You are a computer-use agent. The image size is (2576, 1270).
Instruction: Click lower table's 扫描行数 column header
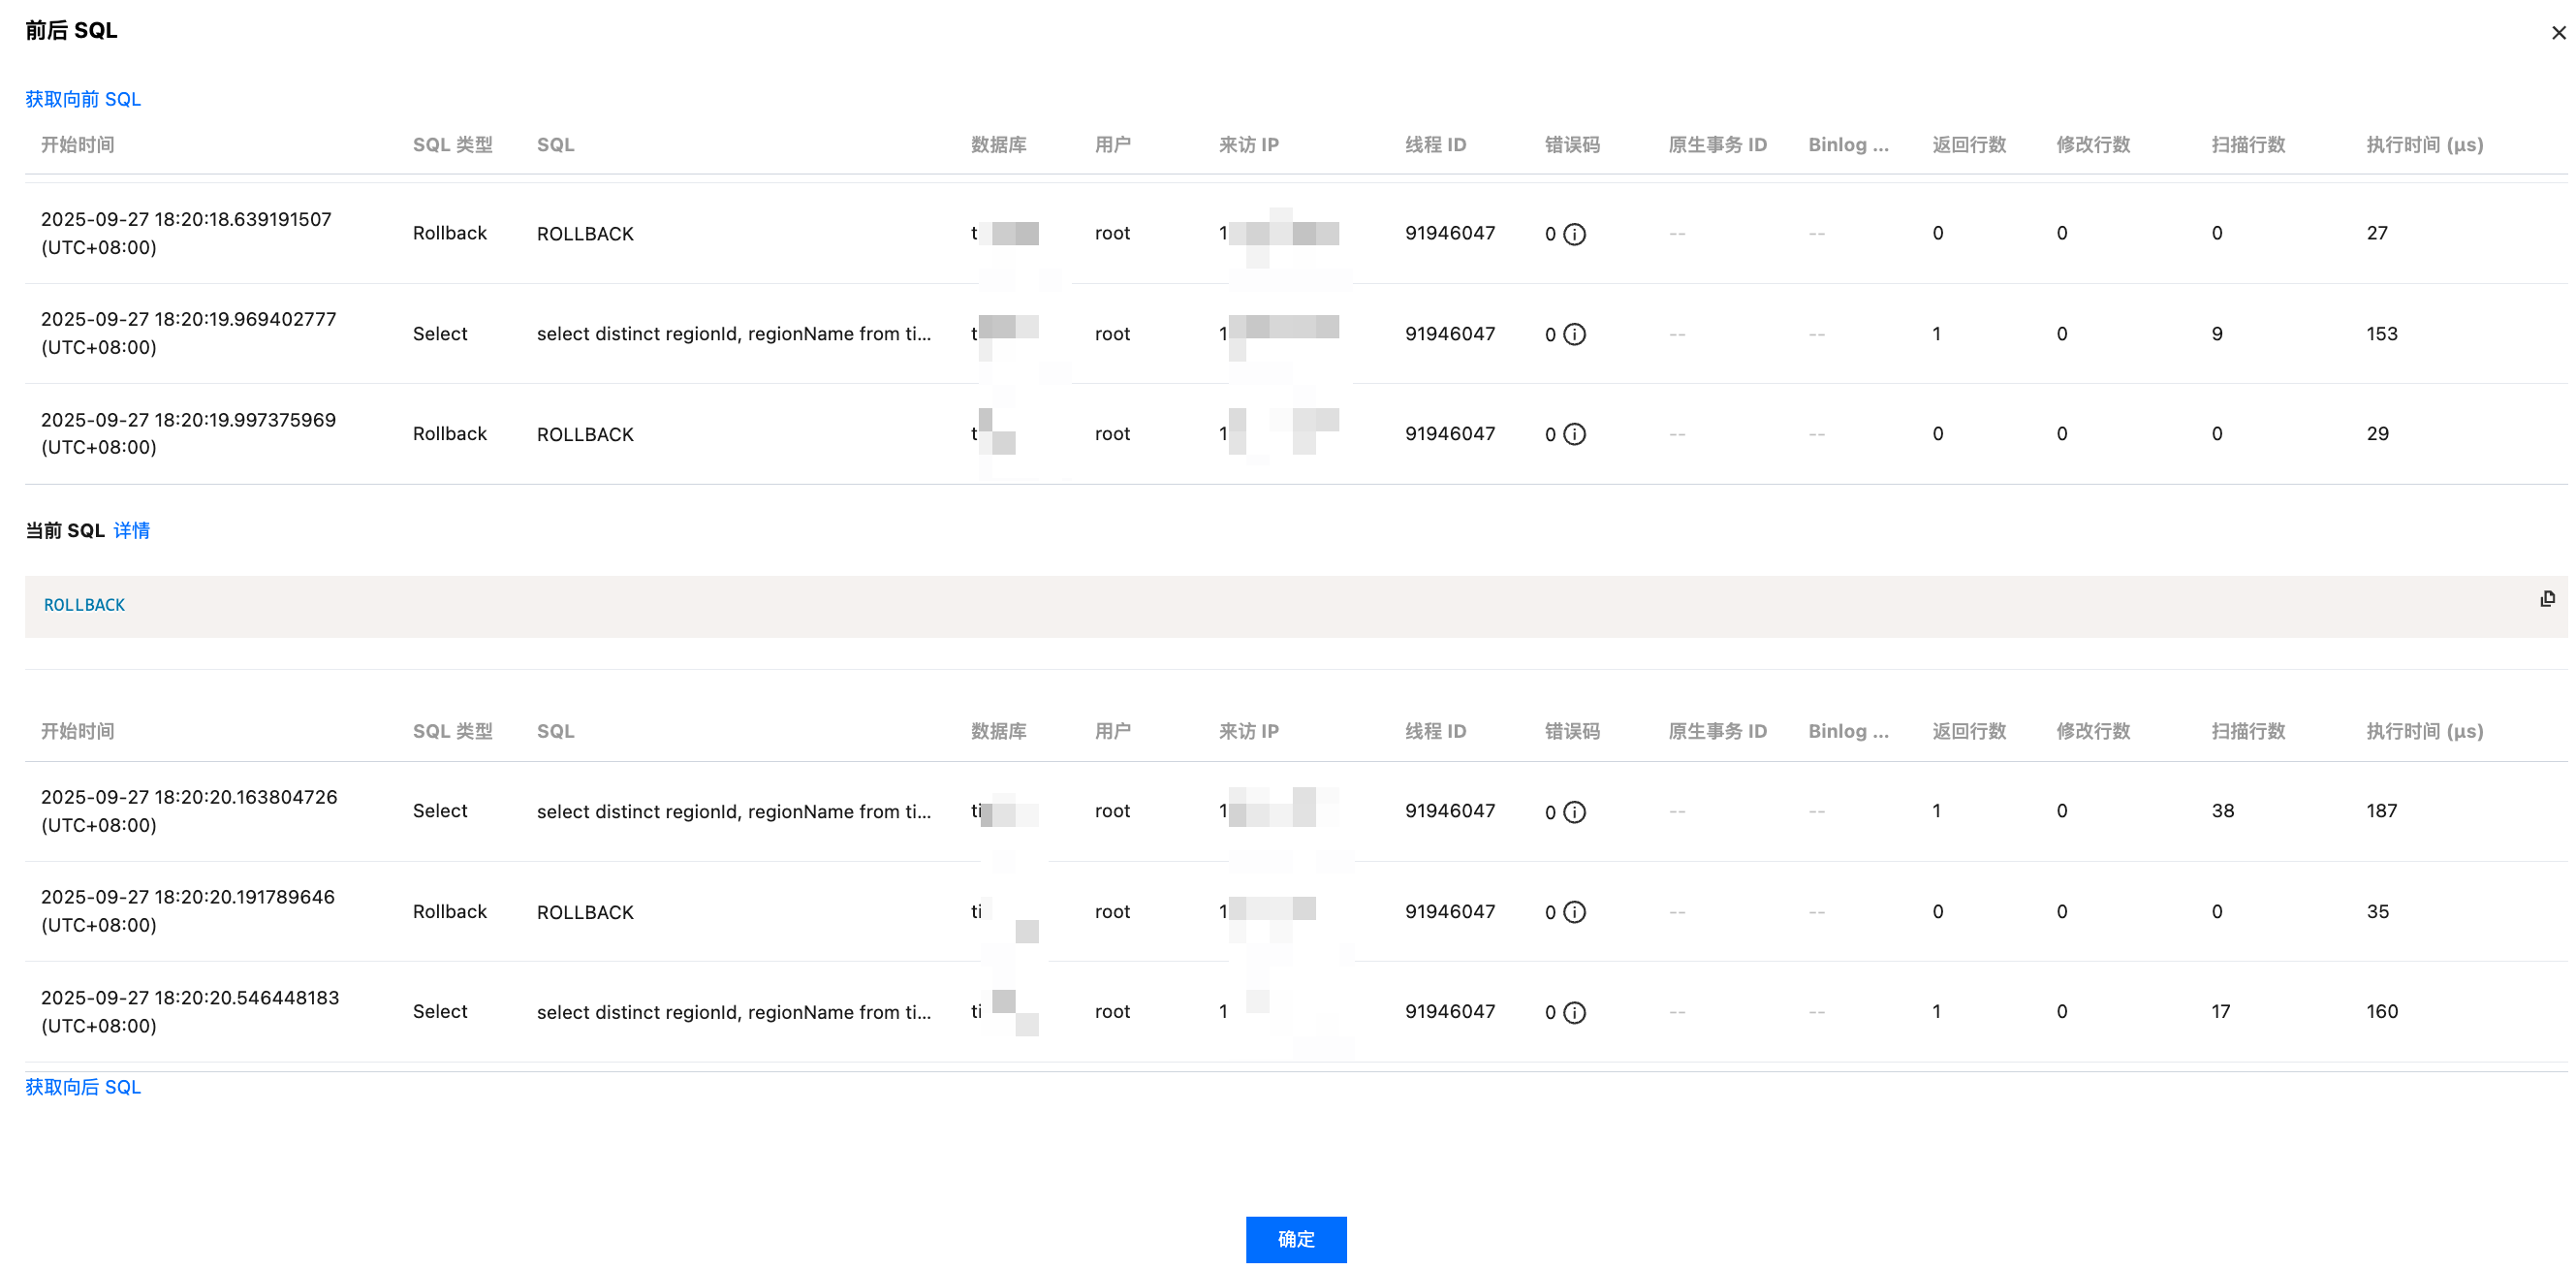2248,731
